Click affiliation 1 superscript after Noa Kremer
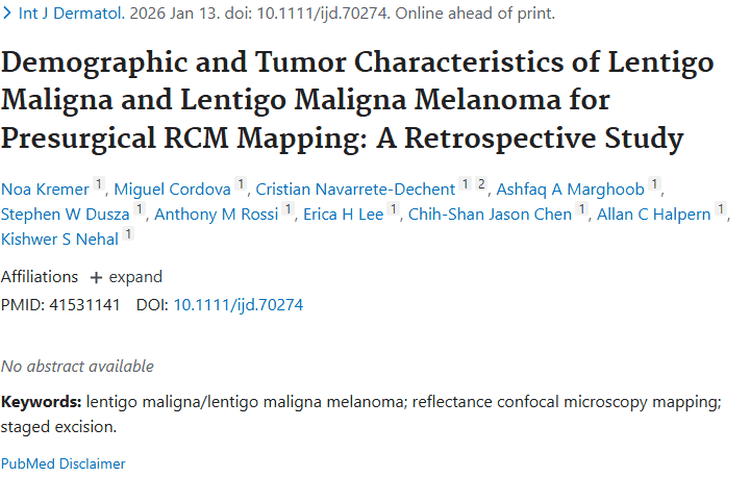Image resolution: width=750 pixels, height=500 pixels. (99, 185)
